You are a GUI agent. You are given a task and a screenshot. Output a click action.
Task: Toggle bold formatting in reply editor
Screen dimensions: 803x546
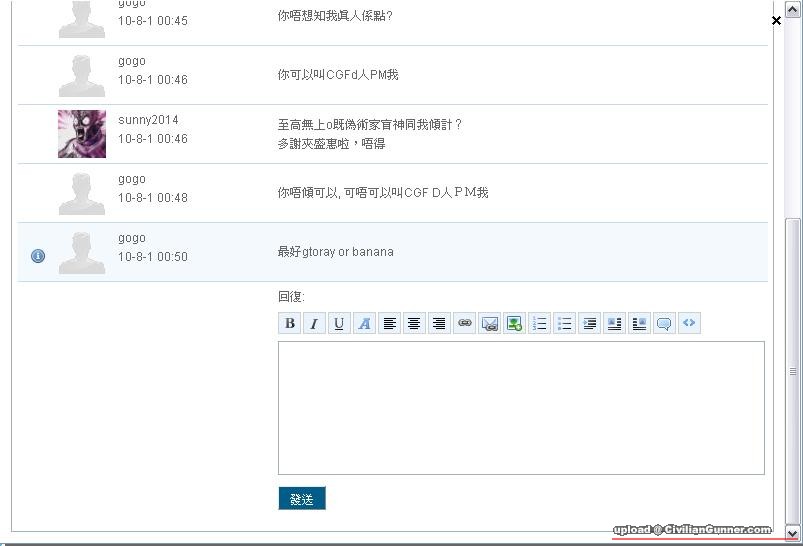pyautogui.click(x=290, y=323)
